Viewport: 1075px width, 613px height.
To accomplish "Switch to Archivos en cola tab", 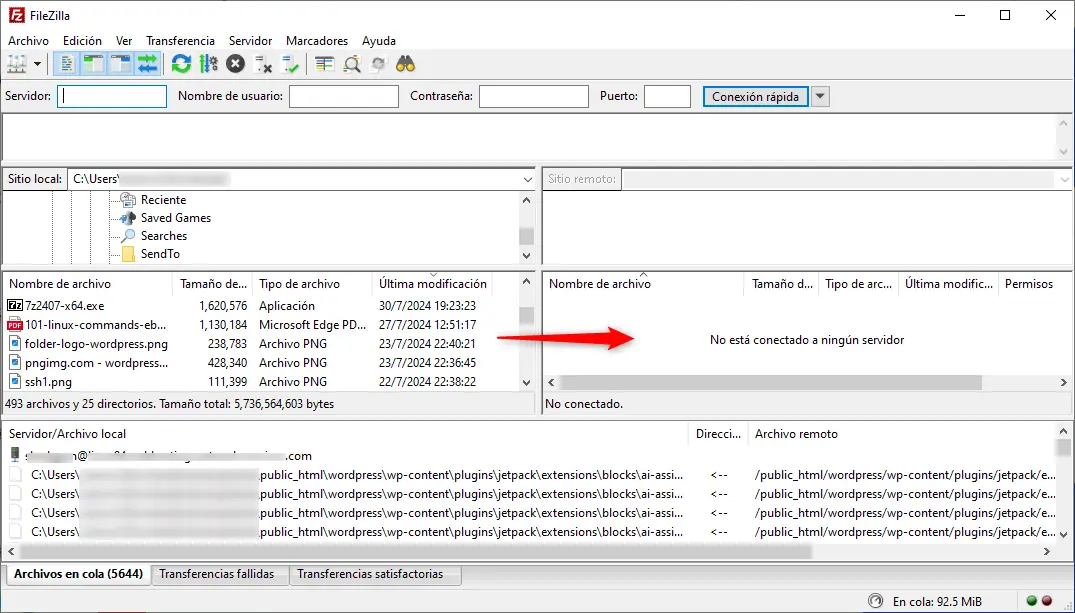I will click(x=78, y=575).
